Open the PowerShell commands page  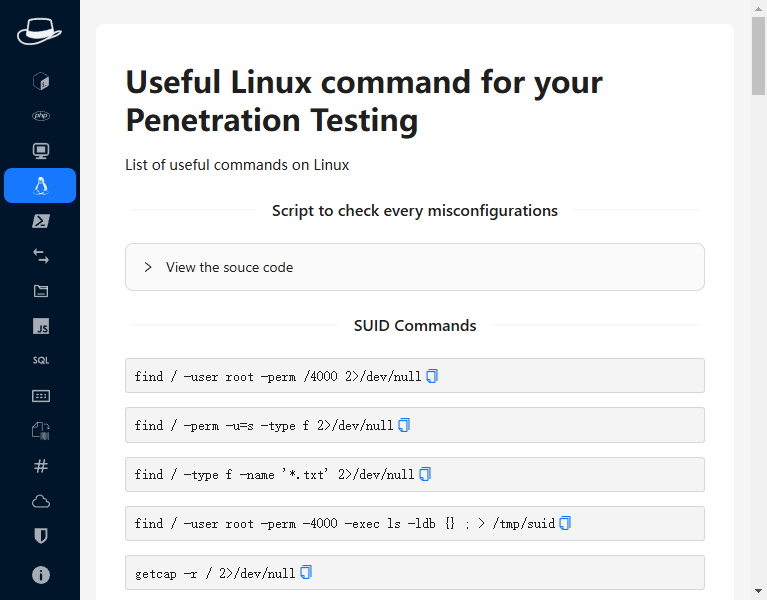pyautogui.click(x=40, y=221)
